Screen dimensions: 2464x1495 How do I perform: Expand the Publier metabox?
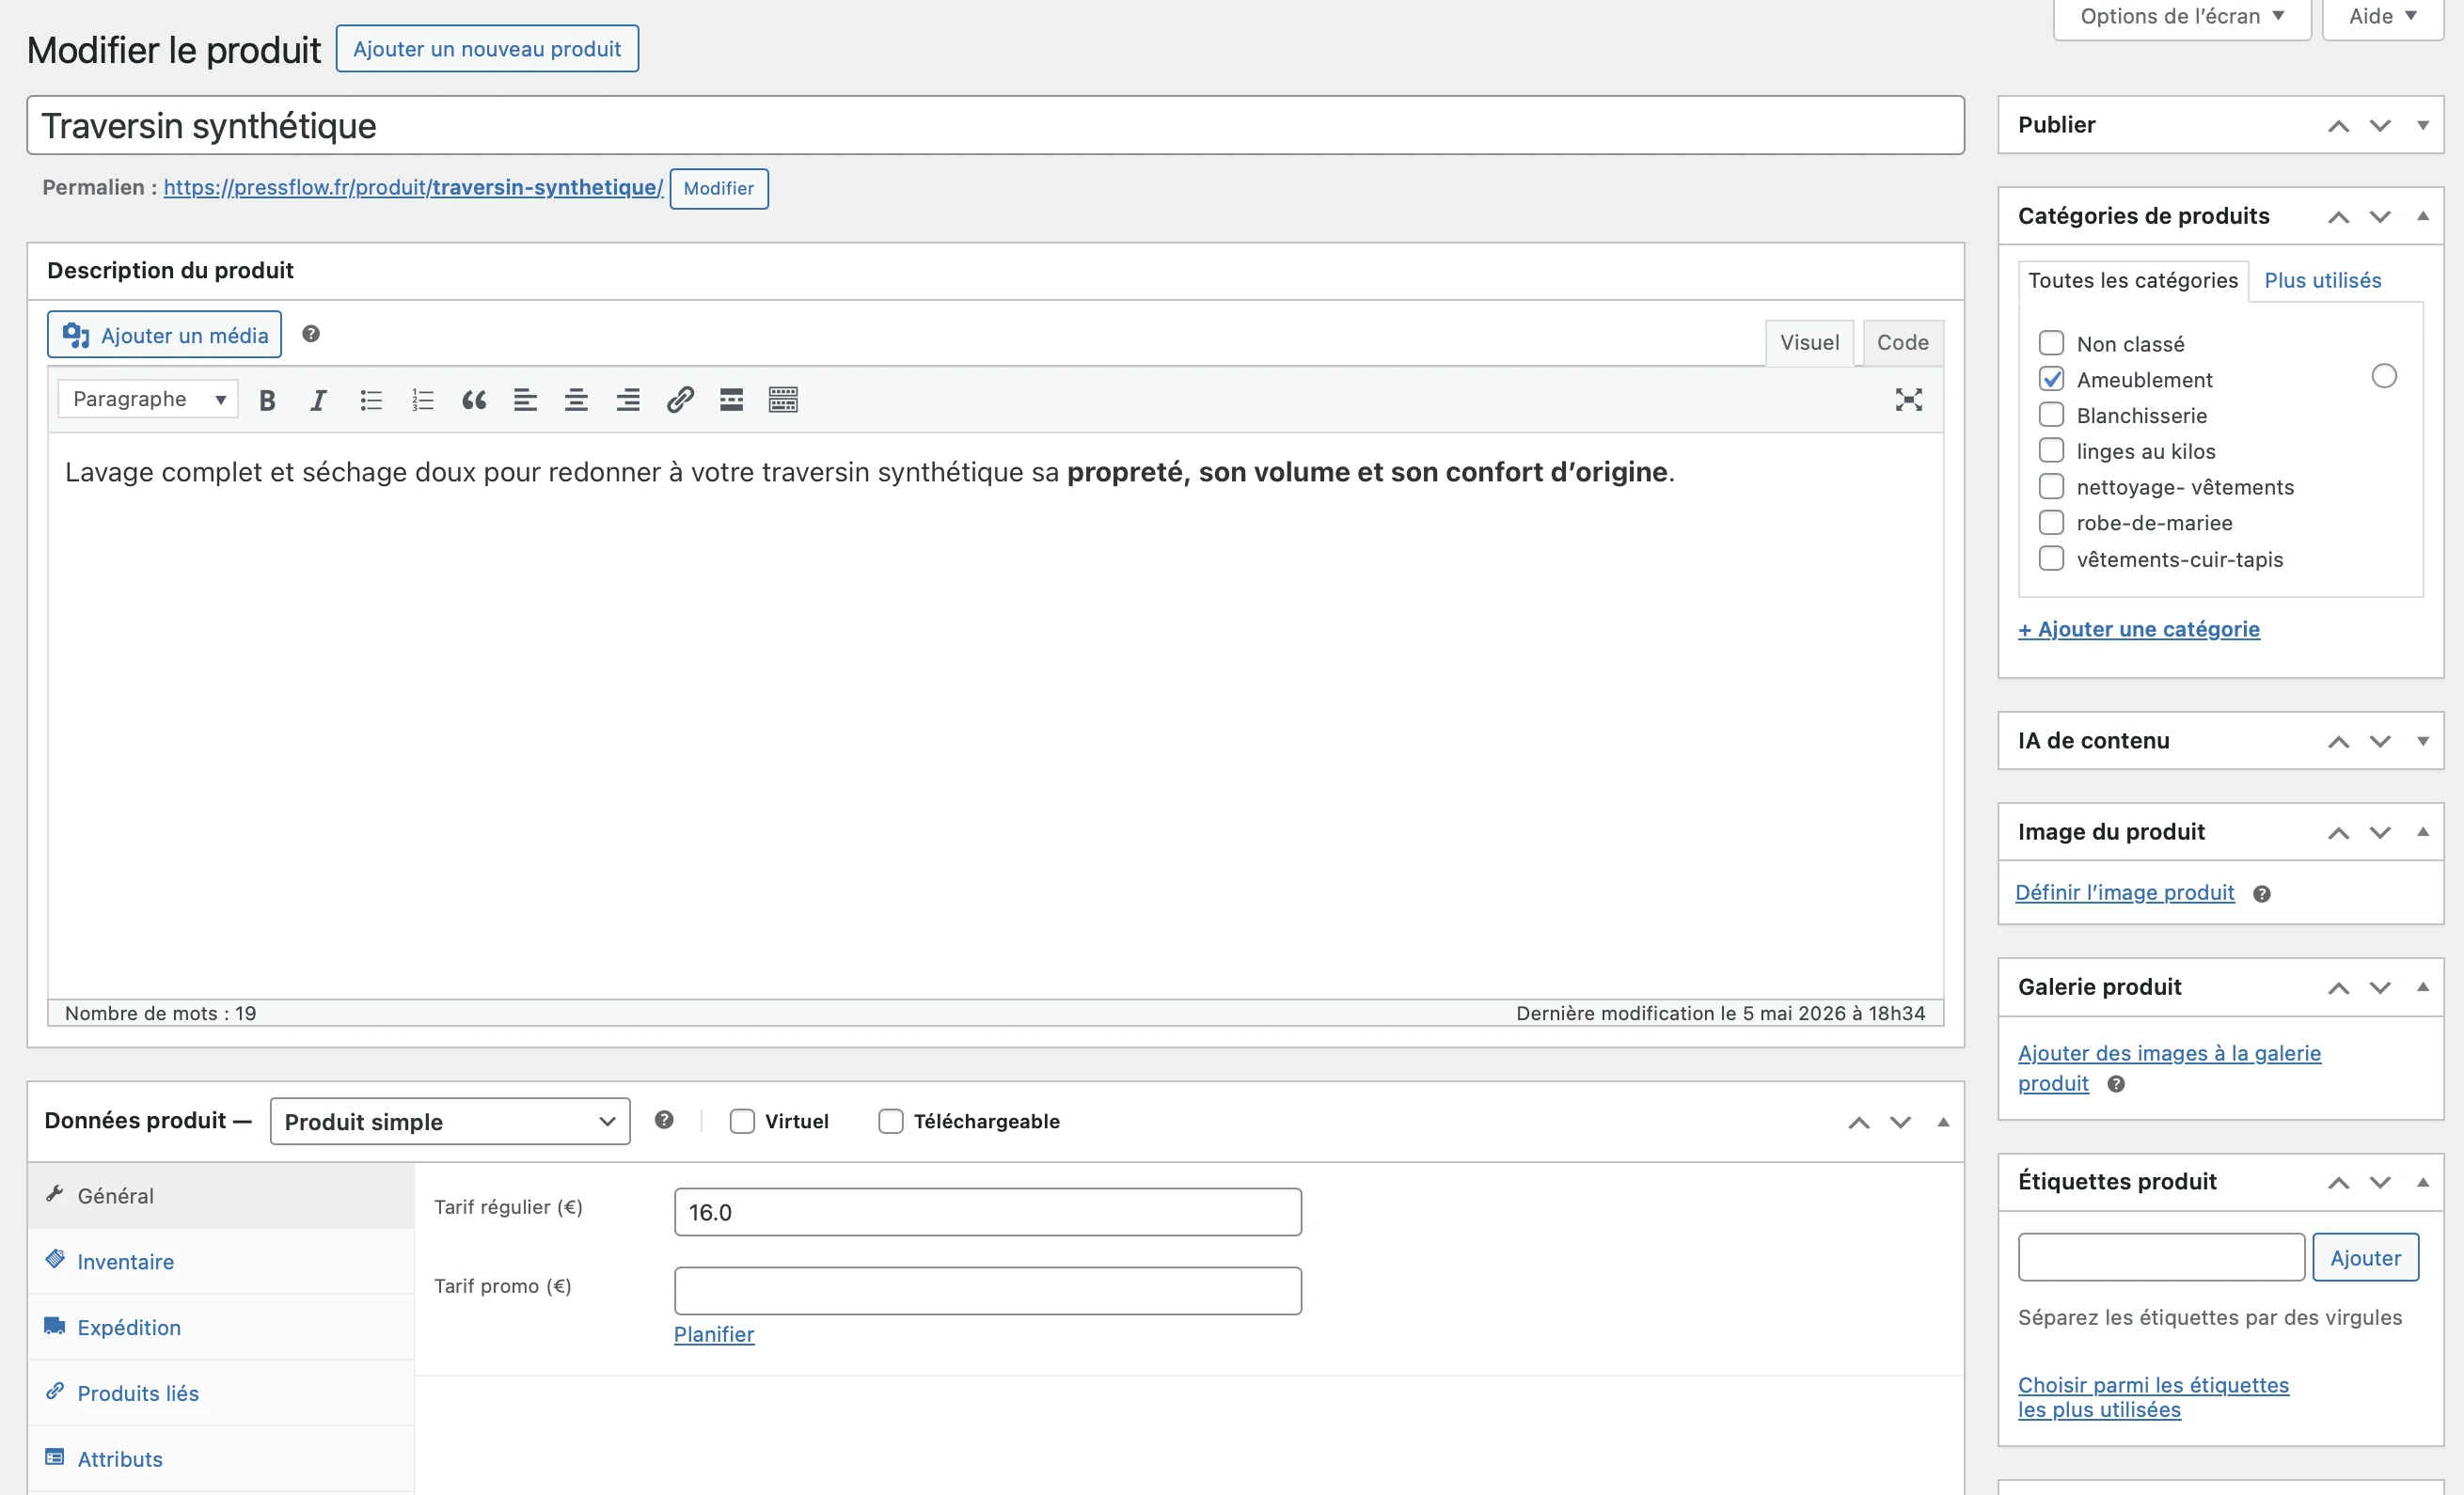(x=2422, y=126)
